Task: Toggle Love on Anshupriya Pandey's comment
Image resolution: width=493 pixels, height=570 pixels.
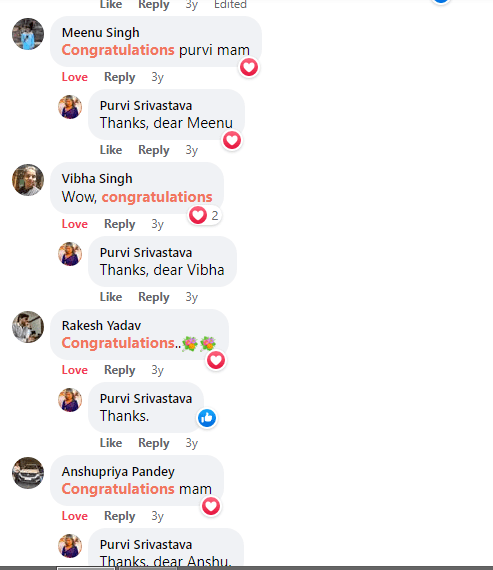Action: point(75,516)
